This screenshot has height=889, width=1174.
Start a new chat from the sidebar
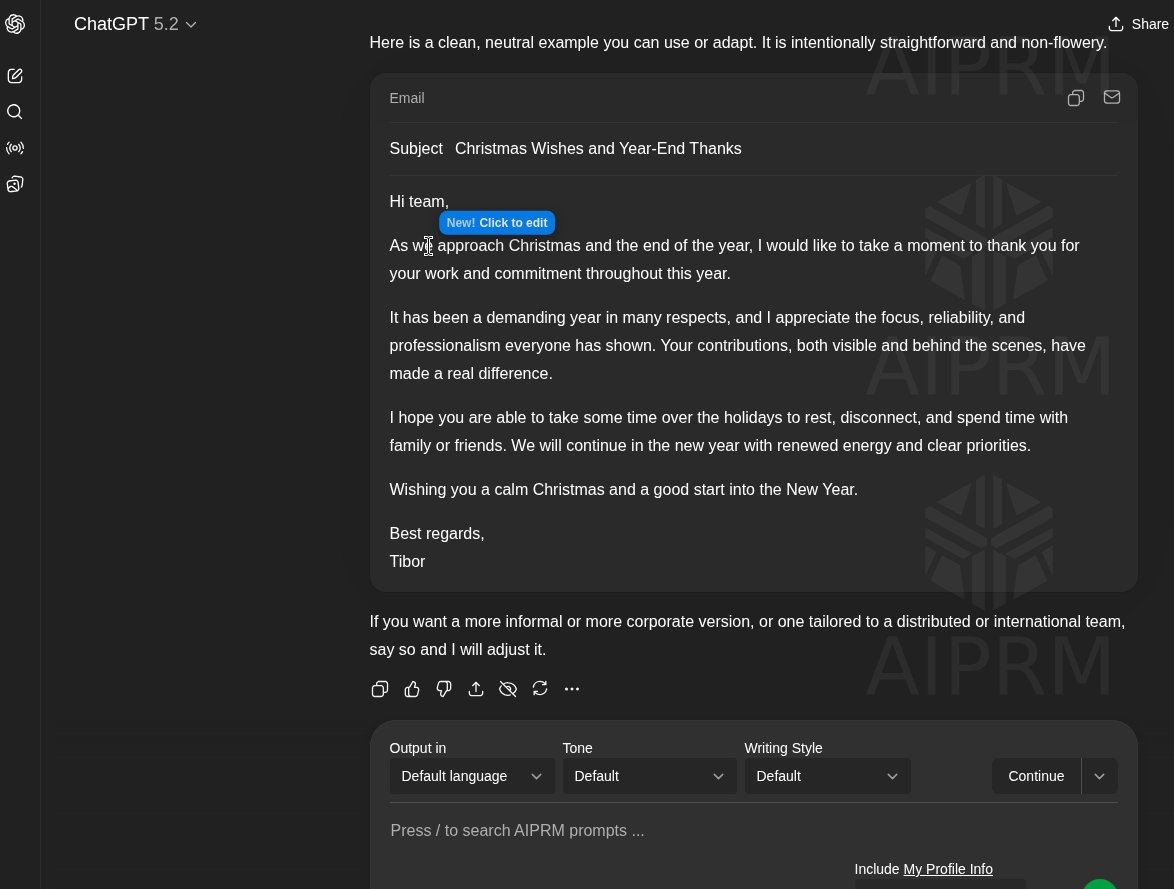15,75
